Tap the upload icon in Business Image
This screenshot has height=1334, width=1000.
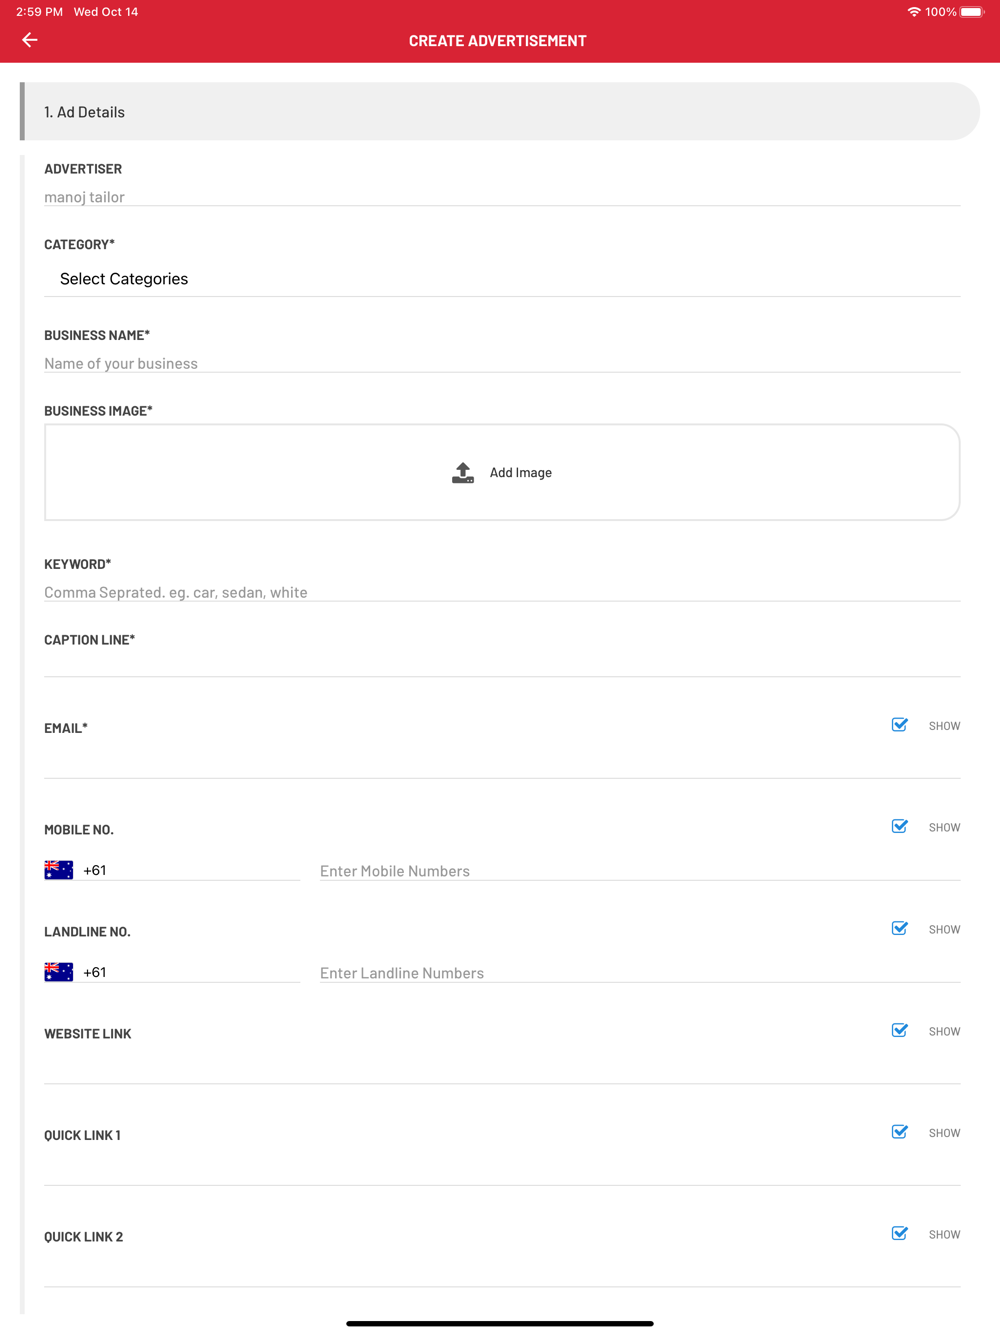pyautogui.click(x=462, y=473)
